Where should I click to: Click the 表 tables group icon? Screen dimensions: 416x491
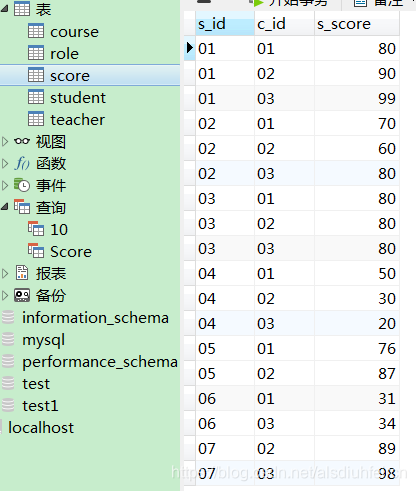point(22,9)
